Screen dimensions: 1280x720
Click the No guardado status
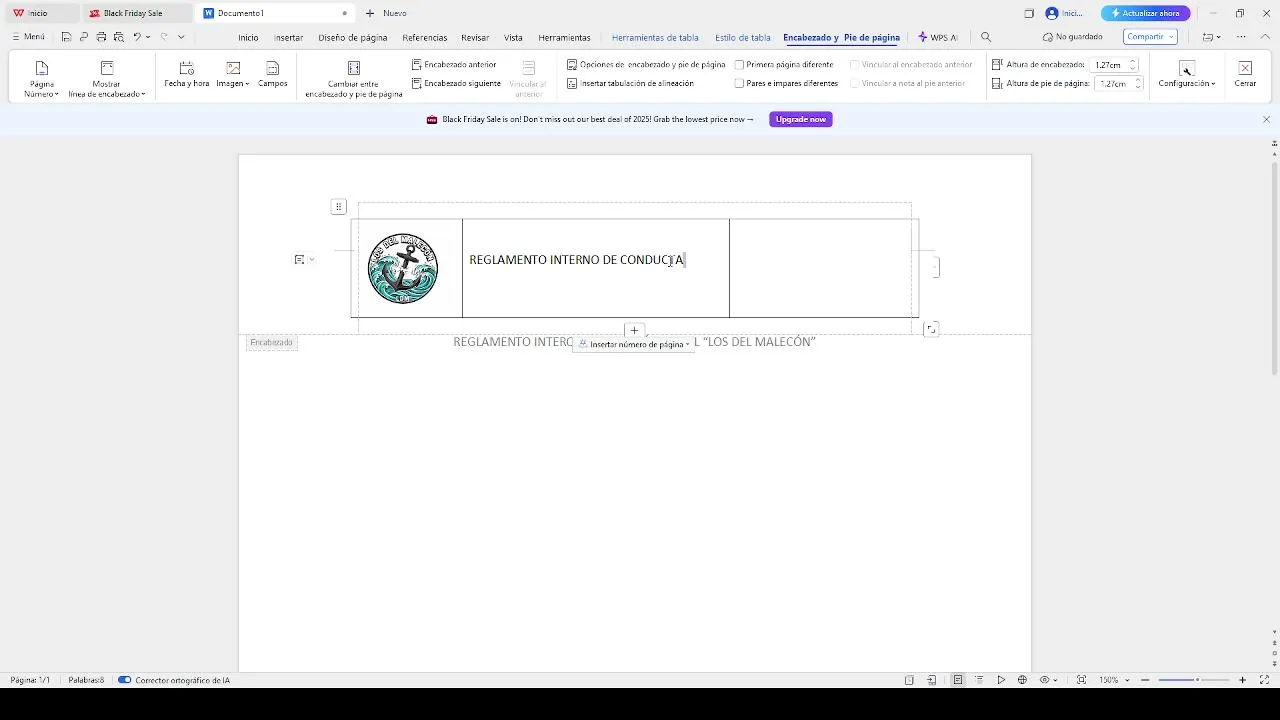click(1073, 37)
